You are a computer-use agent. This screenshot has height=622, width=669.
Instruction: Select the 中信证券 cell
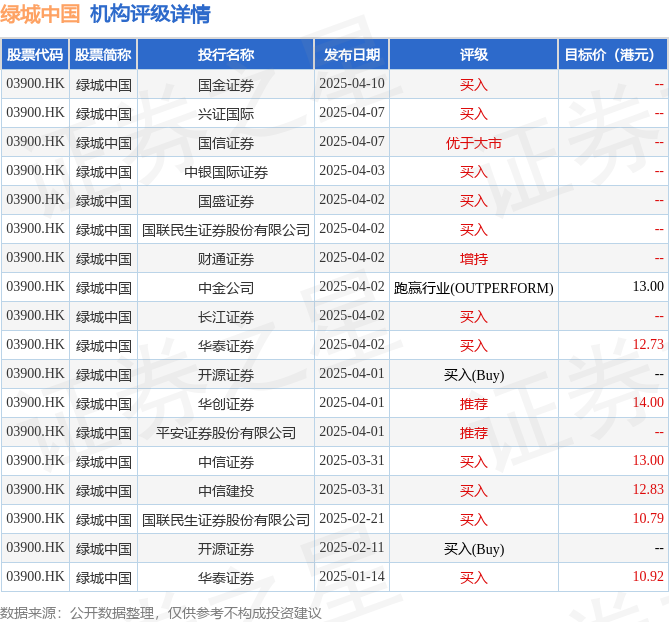(x=226, y=462)
